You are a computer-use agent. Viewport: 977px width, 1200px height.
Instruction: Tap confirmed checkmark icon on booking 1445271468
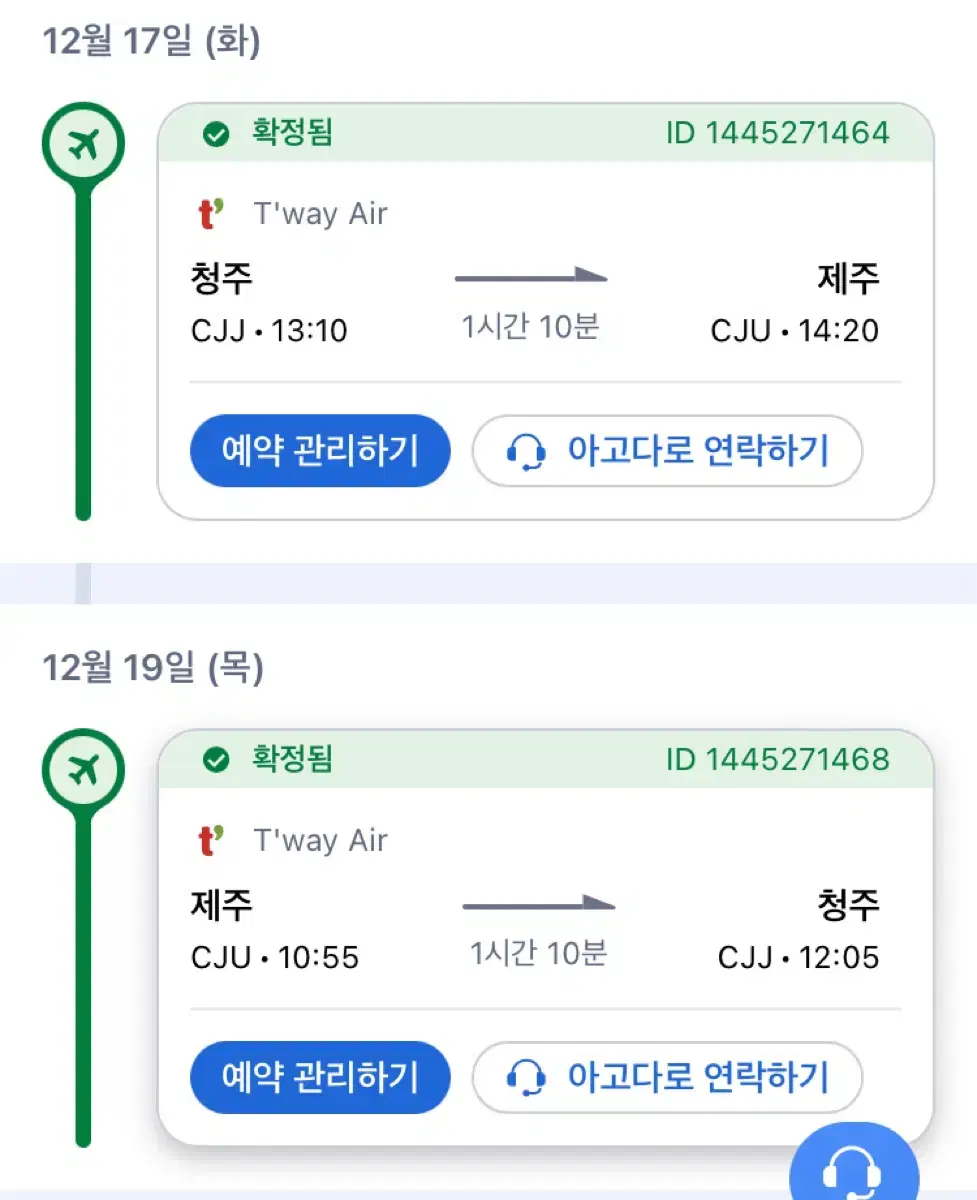point(215,761)
